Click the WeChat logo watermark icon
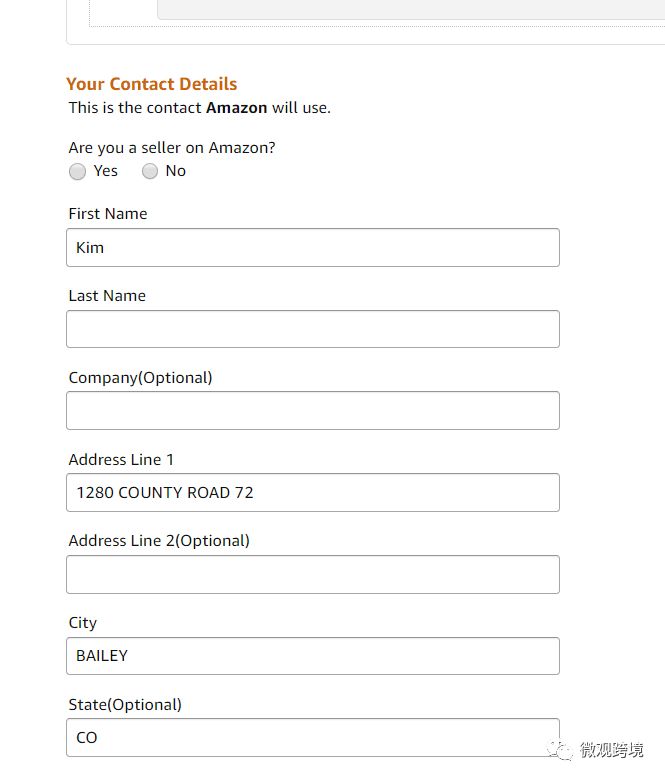 click(x=564, y=751)
